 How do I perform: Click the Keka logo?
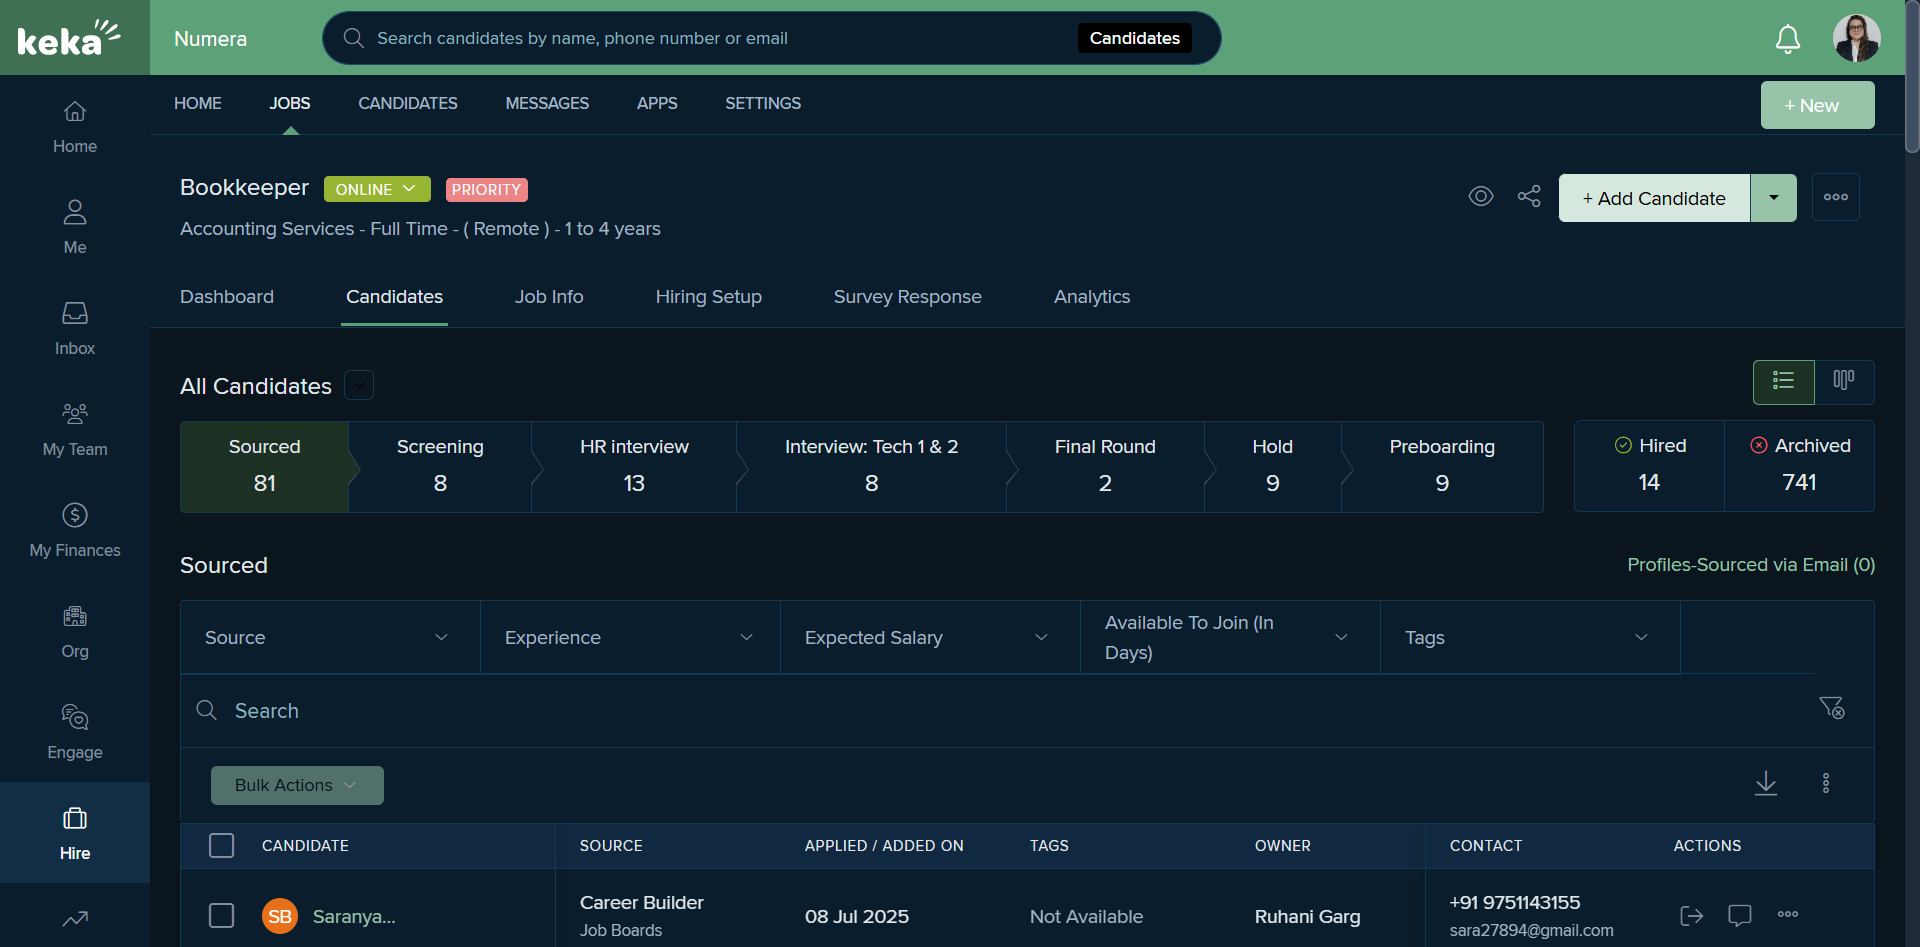(68, 38)
